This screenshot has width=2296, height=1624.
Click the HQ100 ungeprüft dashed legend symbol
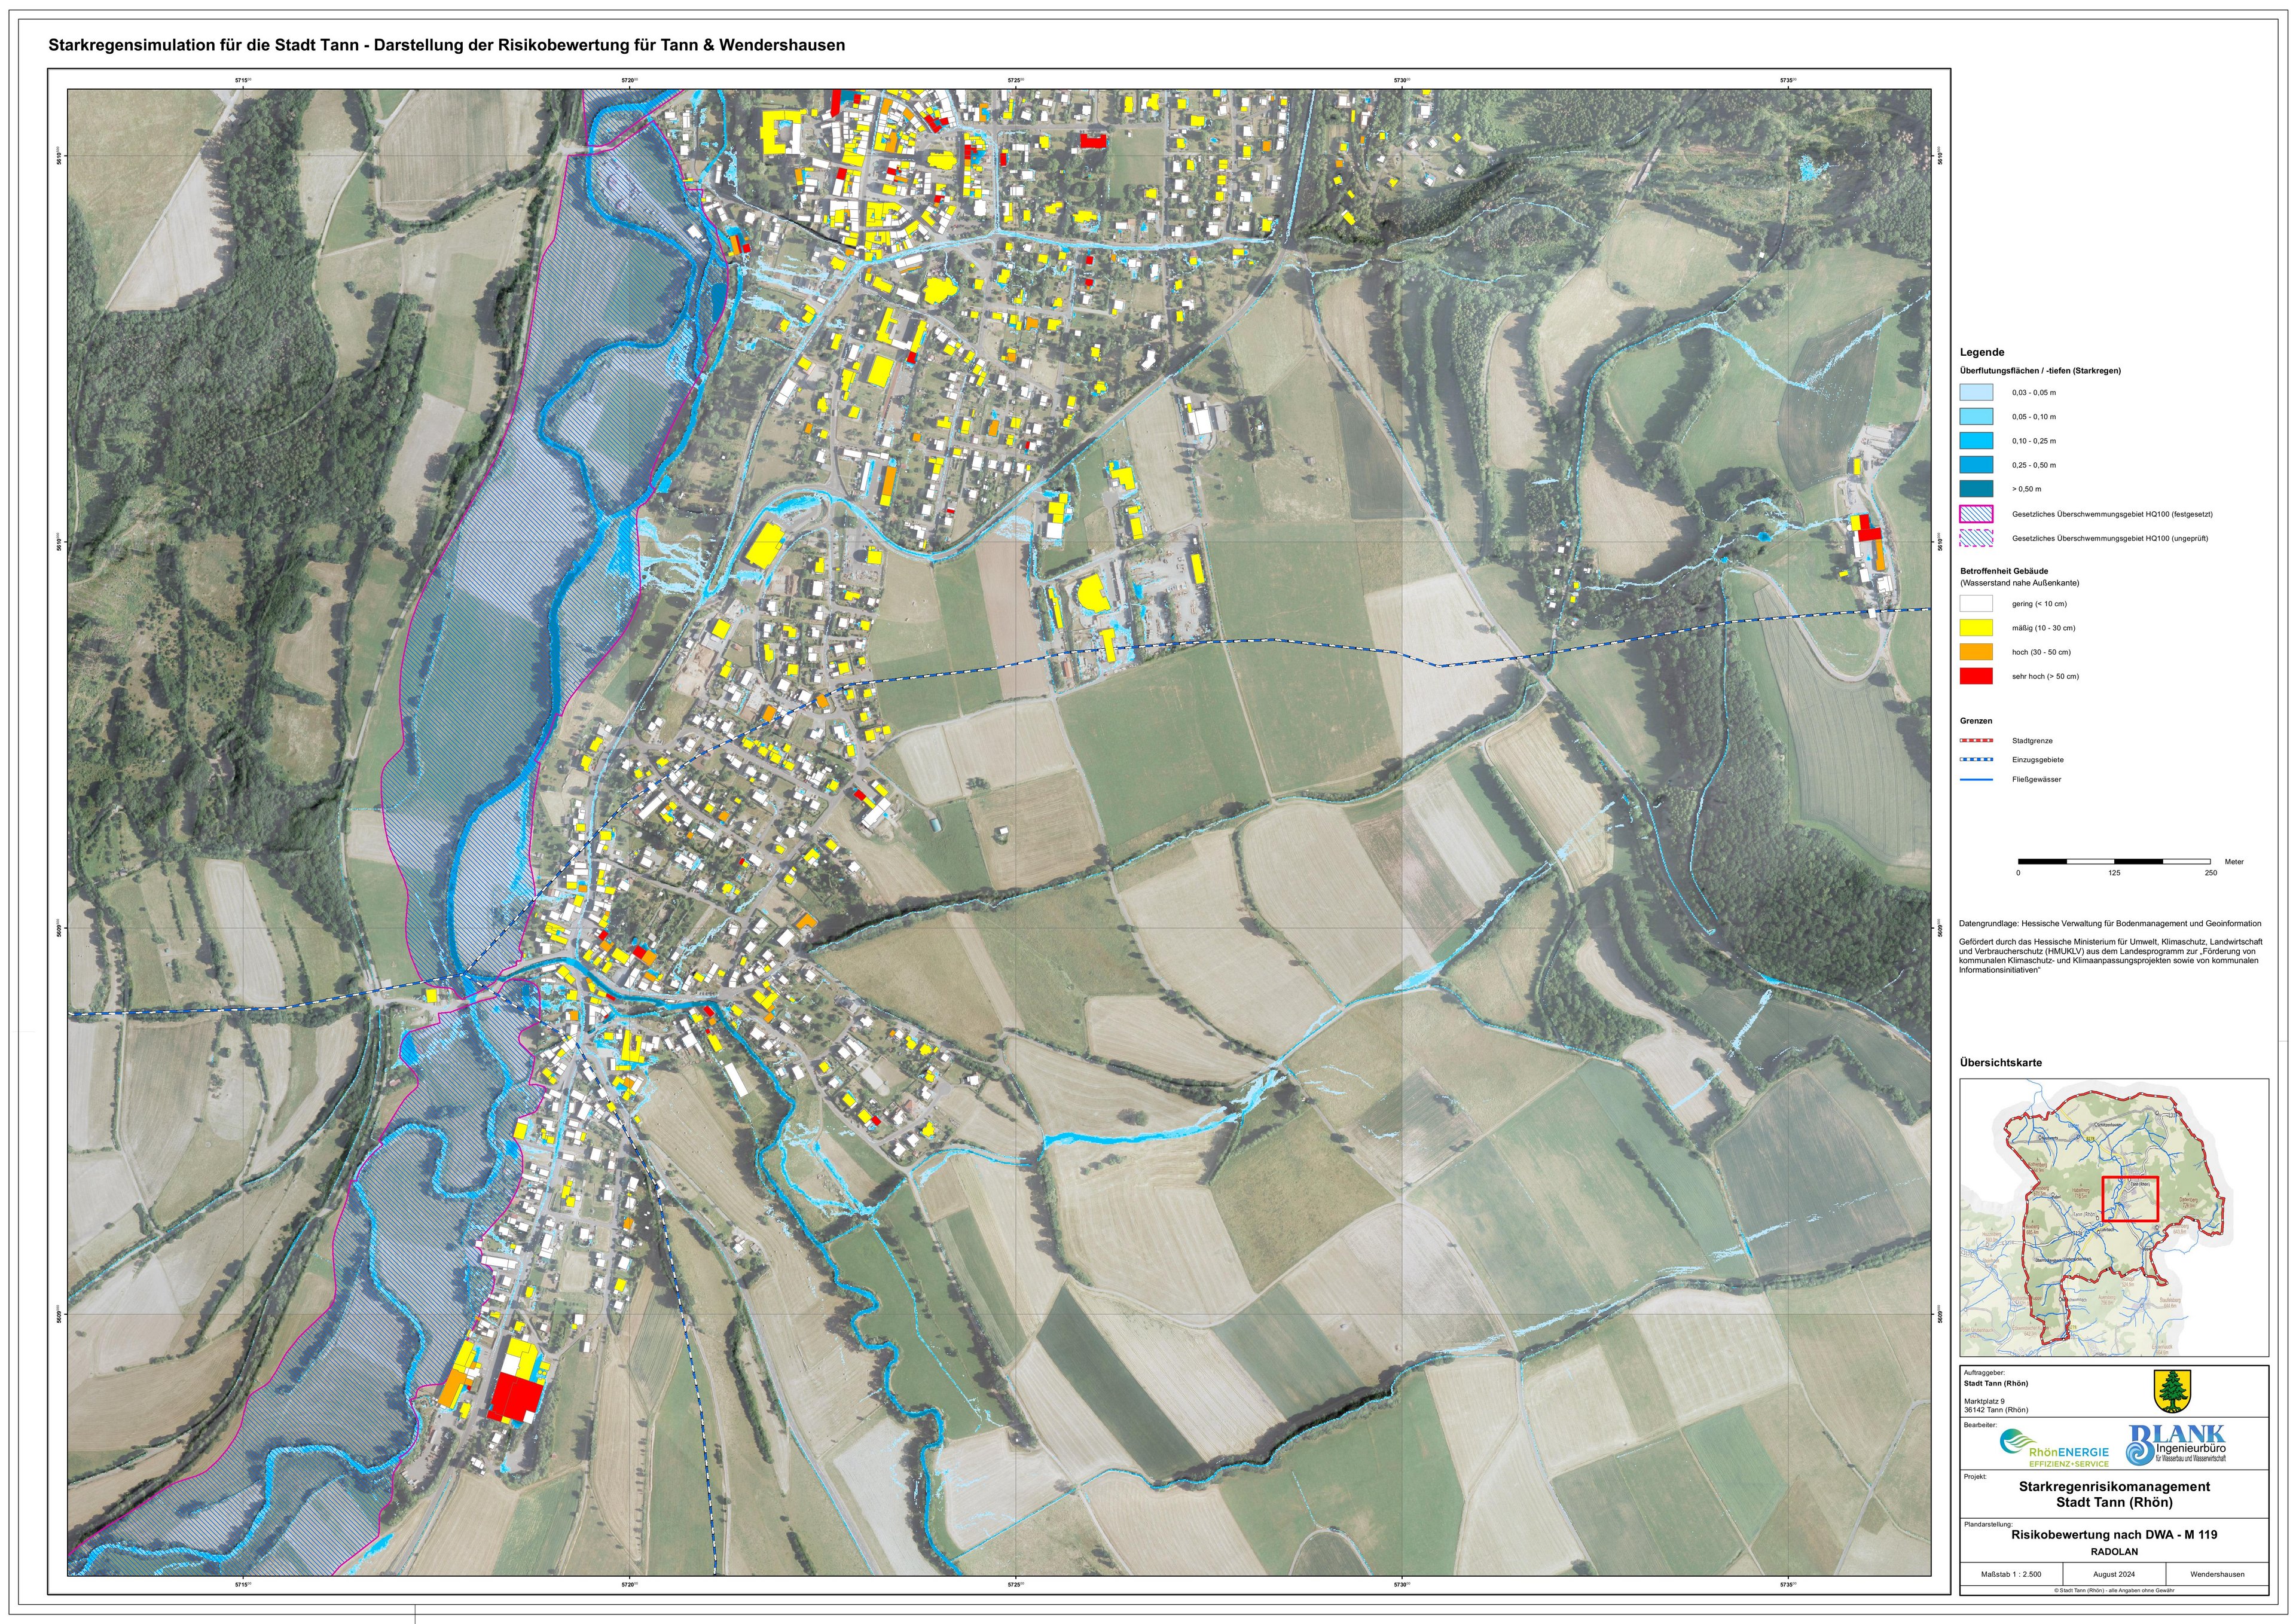[1976, 538]
